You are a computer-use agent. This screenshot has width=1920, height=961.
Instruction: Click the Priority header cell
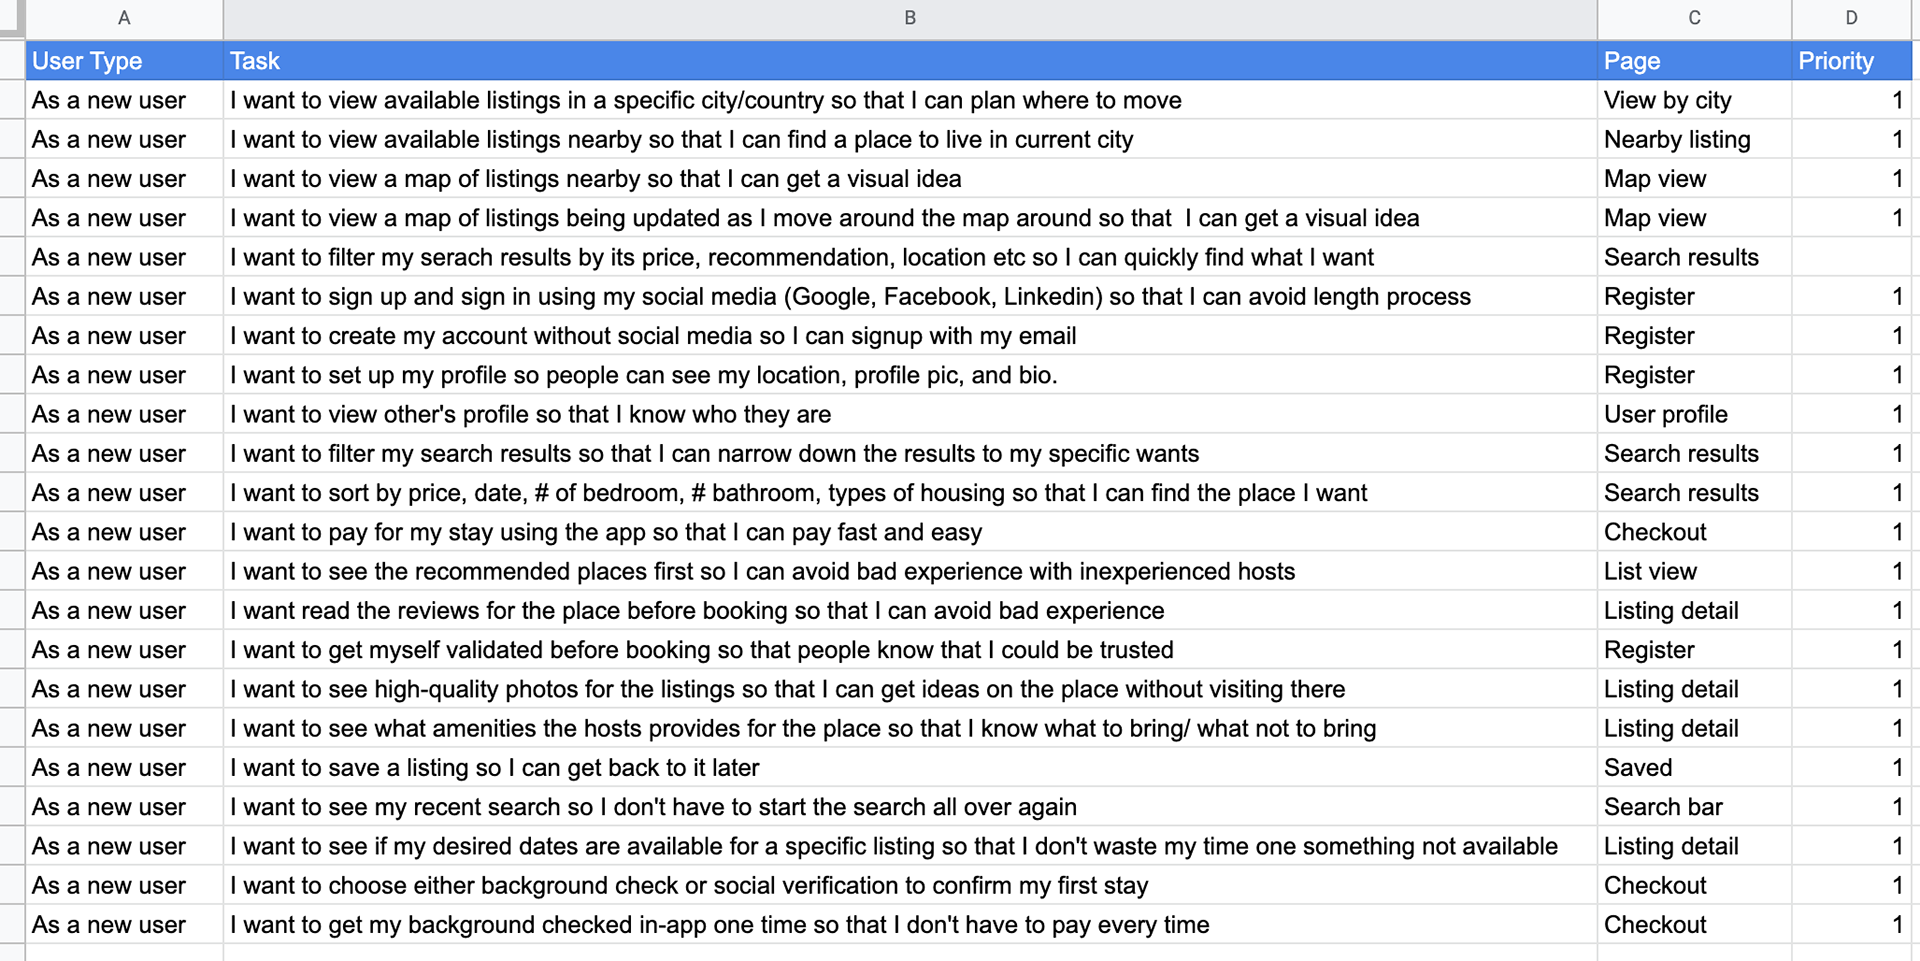pyautogui.click(x=1851, y=61)
